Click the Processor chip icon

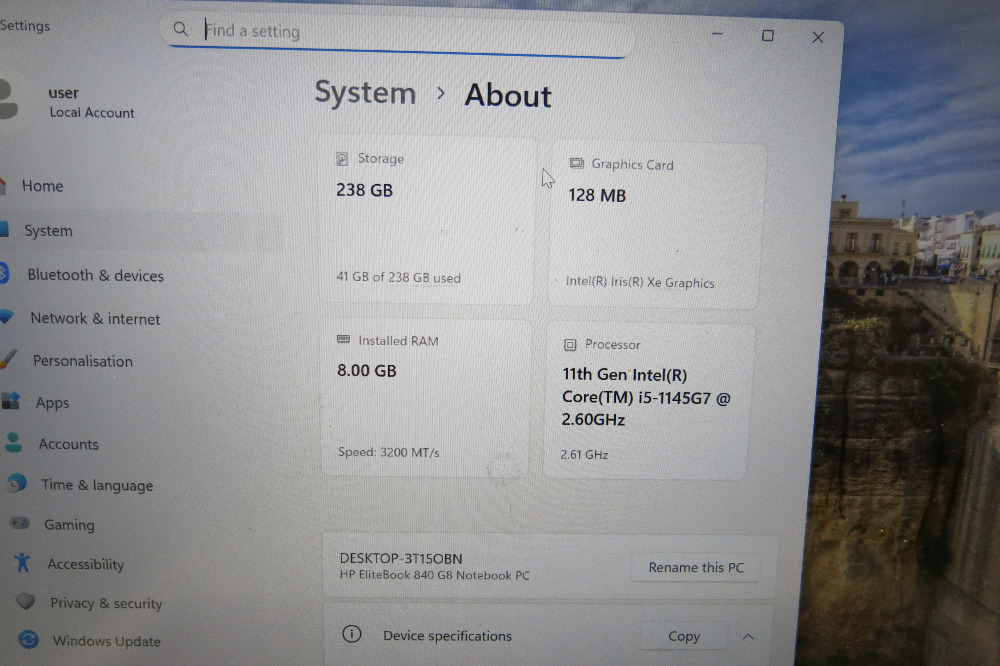(x=570, y=345)
